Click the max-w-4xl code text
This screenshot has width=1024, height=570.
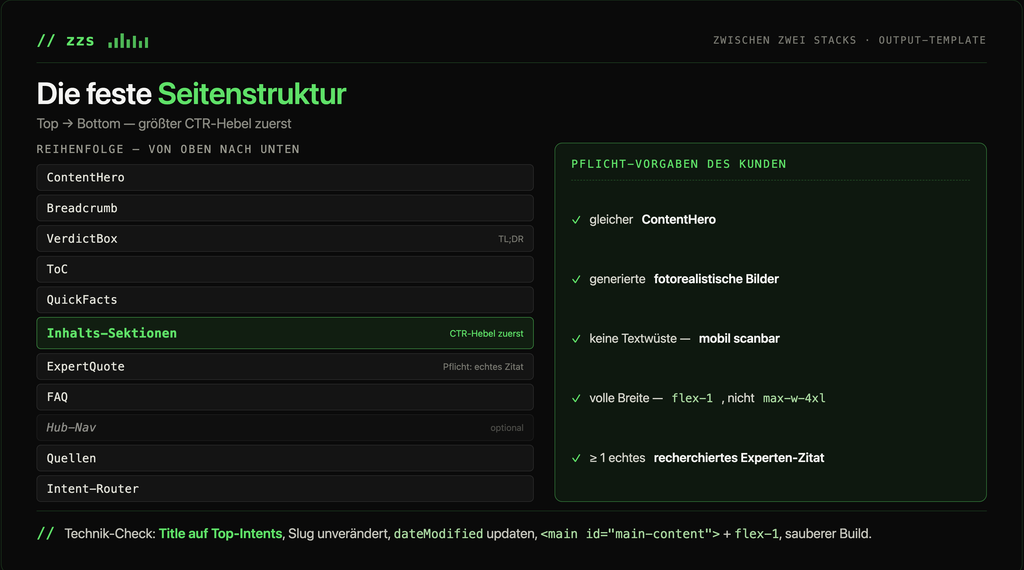(794, 398)
